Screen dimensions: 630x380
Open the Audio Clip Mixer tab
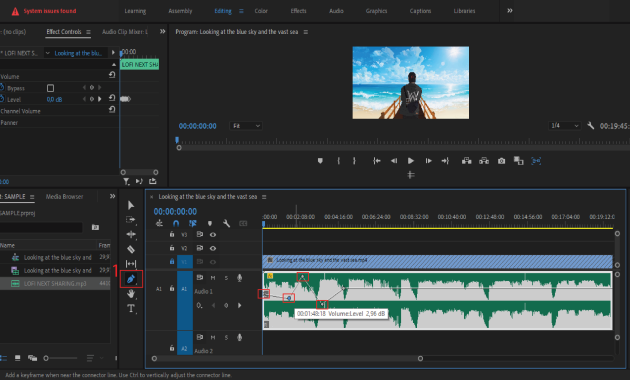pyautogui.click(x=125, y=32)
